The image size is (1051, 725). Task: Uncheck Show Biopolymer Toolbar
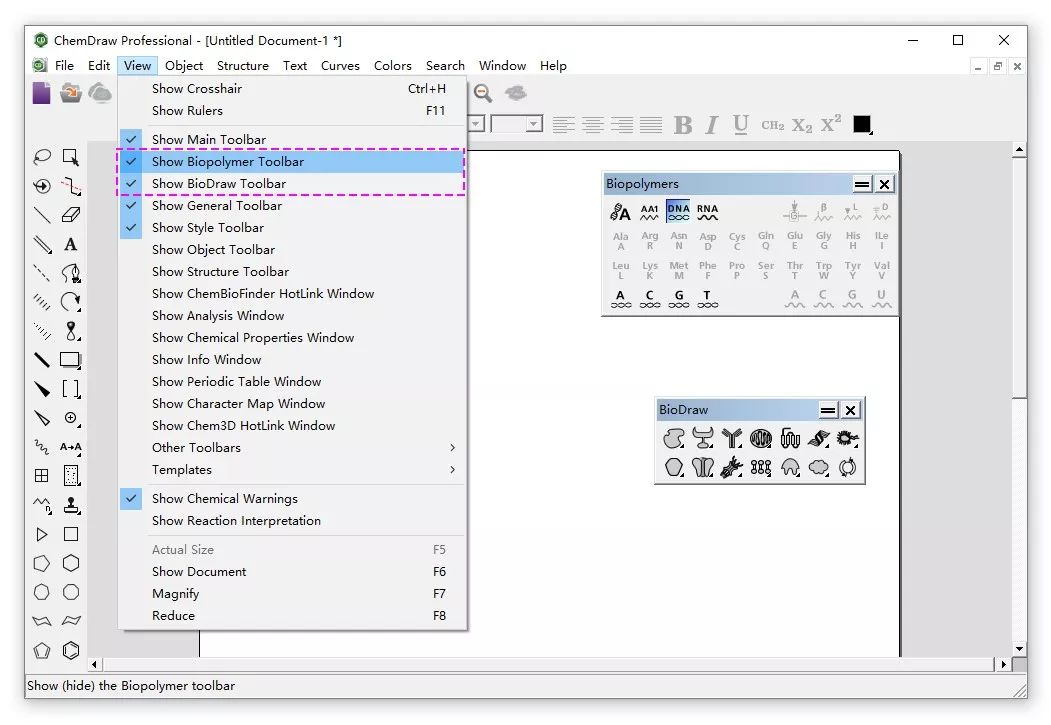pyautogui.click(x=292, y=161)
